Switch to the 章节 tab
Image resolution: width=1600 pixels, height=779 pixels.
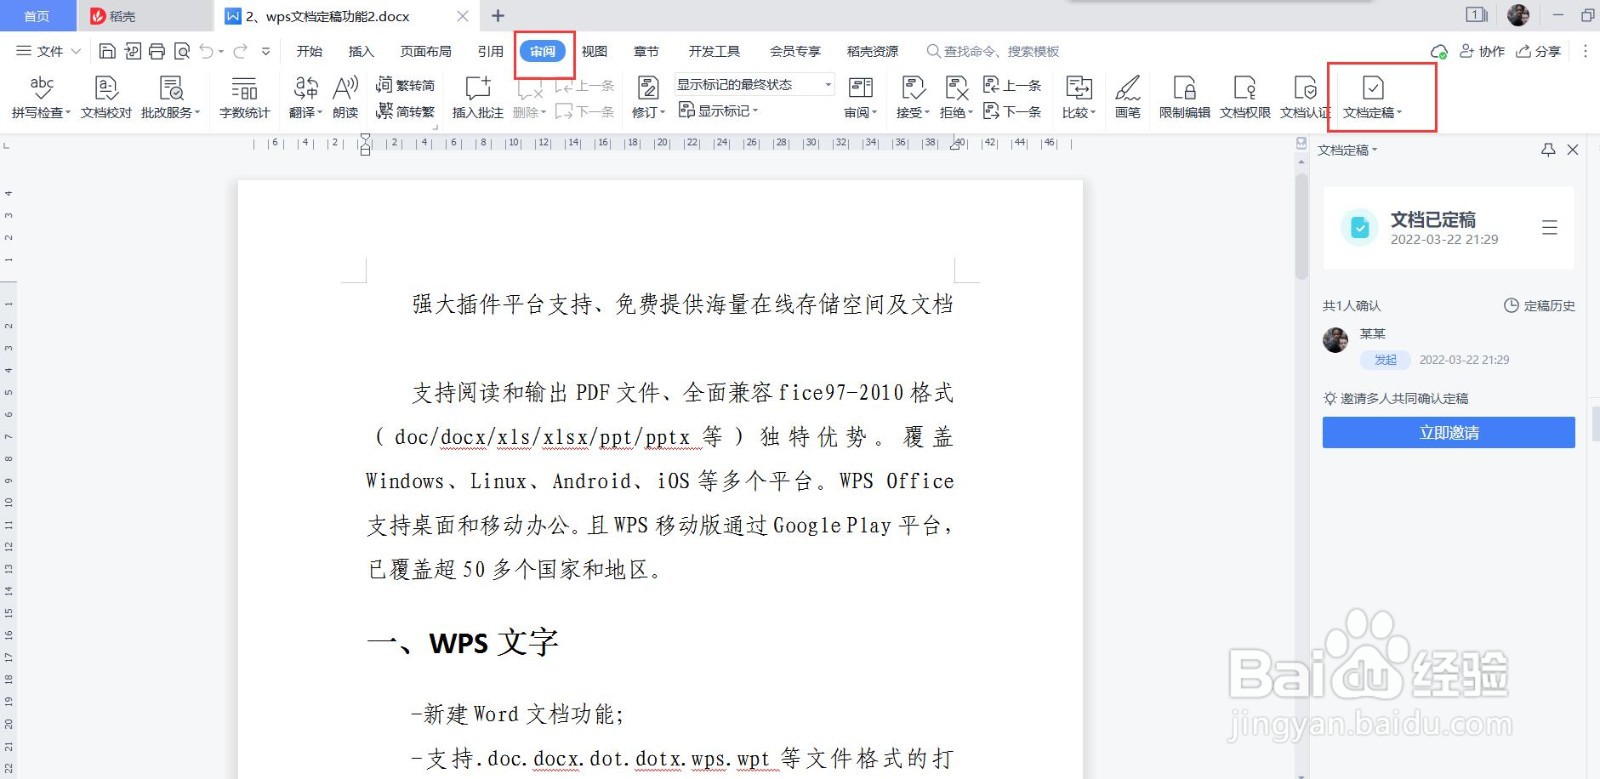click(x=647, y=51)
